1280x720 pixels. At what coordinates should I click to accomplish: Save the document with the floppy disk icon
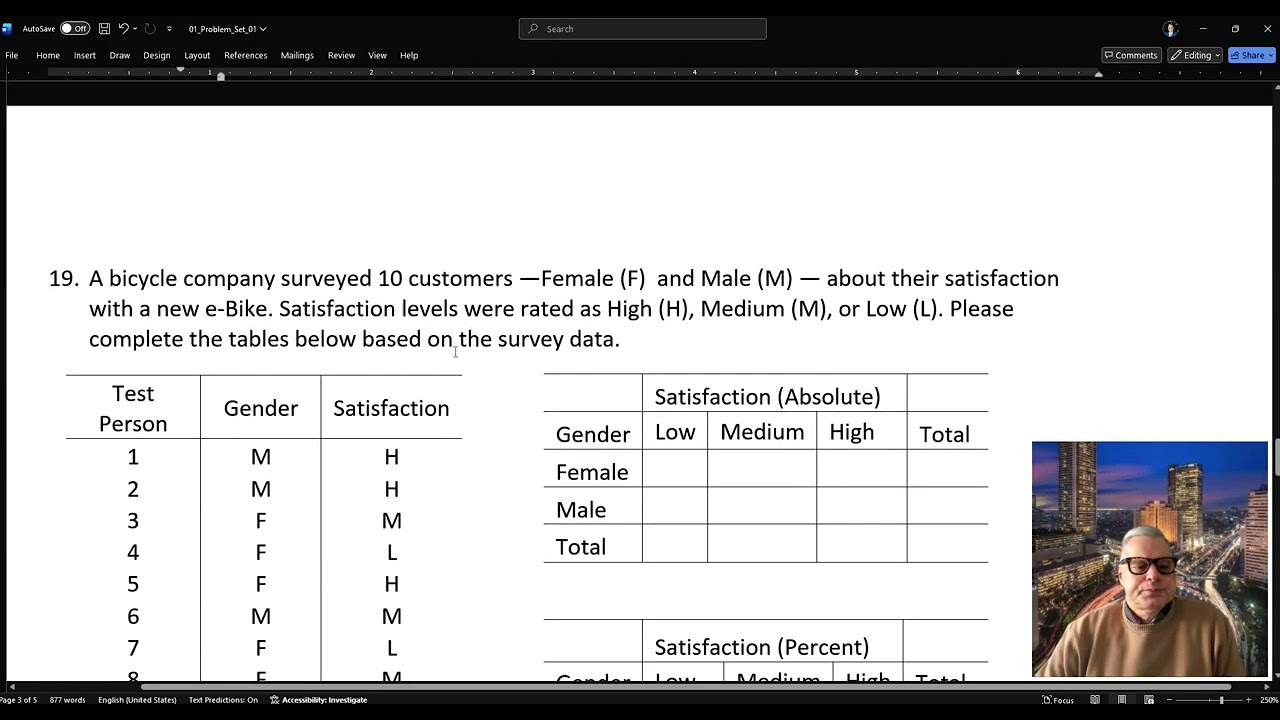(x=104, y=29)
